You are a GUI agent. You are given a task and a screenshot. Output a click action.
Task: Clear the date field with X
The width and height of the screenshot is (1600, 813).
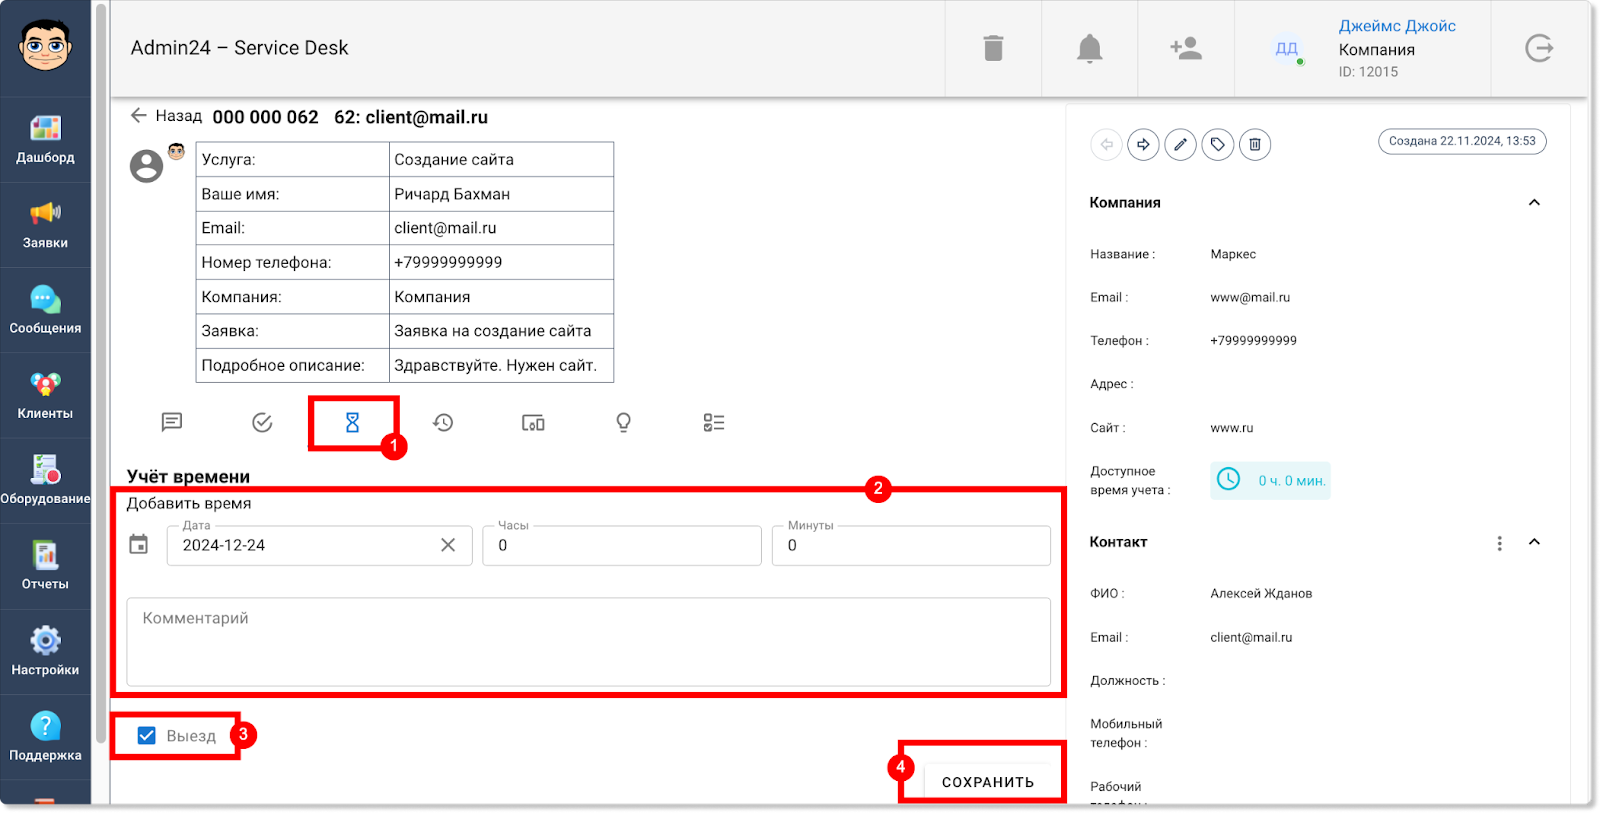[x=448, y=545]
